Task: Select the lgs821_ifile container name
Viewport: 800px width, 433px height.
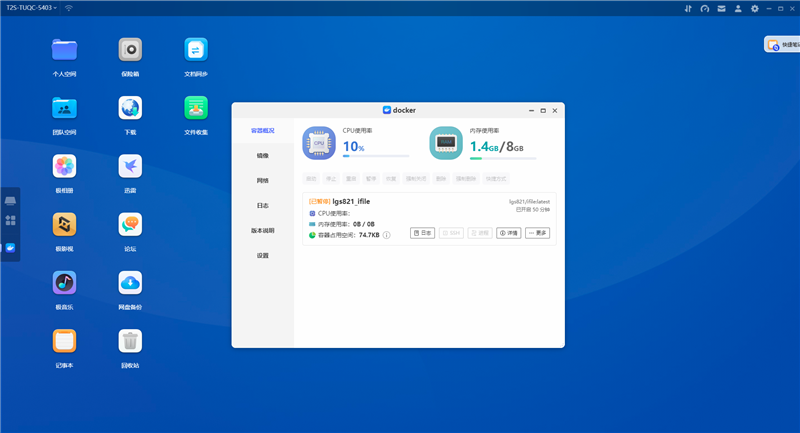Action: [351, 201]
